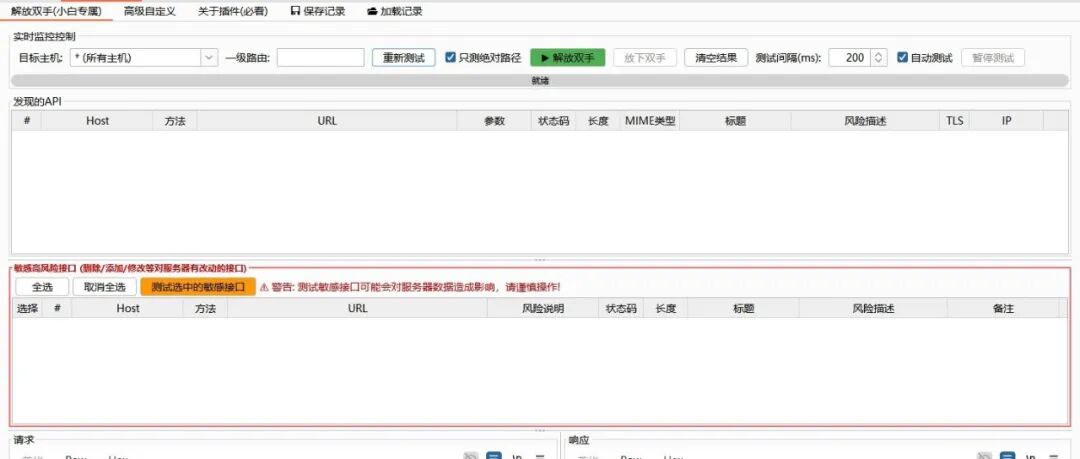Click the 就绪 progress bar

pos(540,81)
